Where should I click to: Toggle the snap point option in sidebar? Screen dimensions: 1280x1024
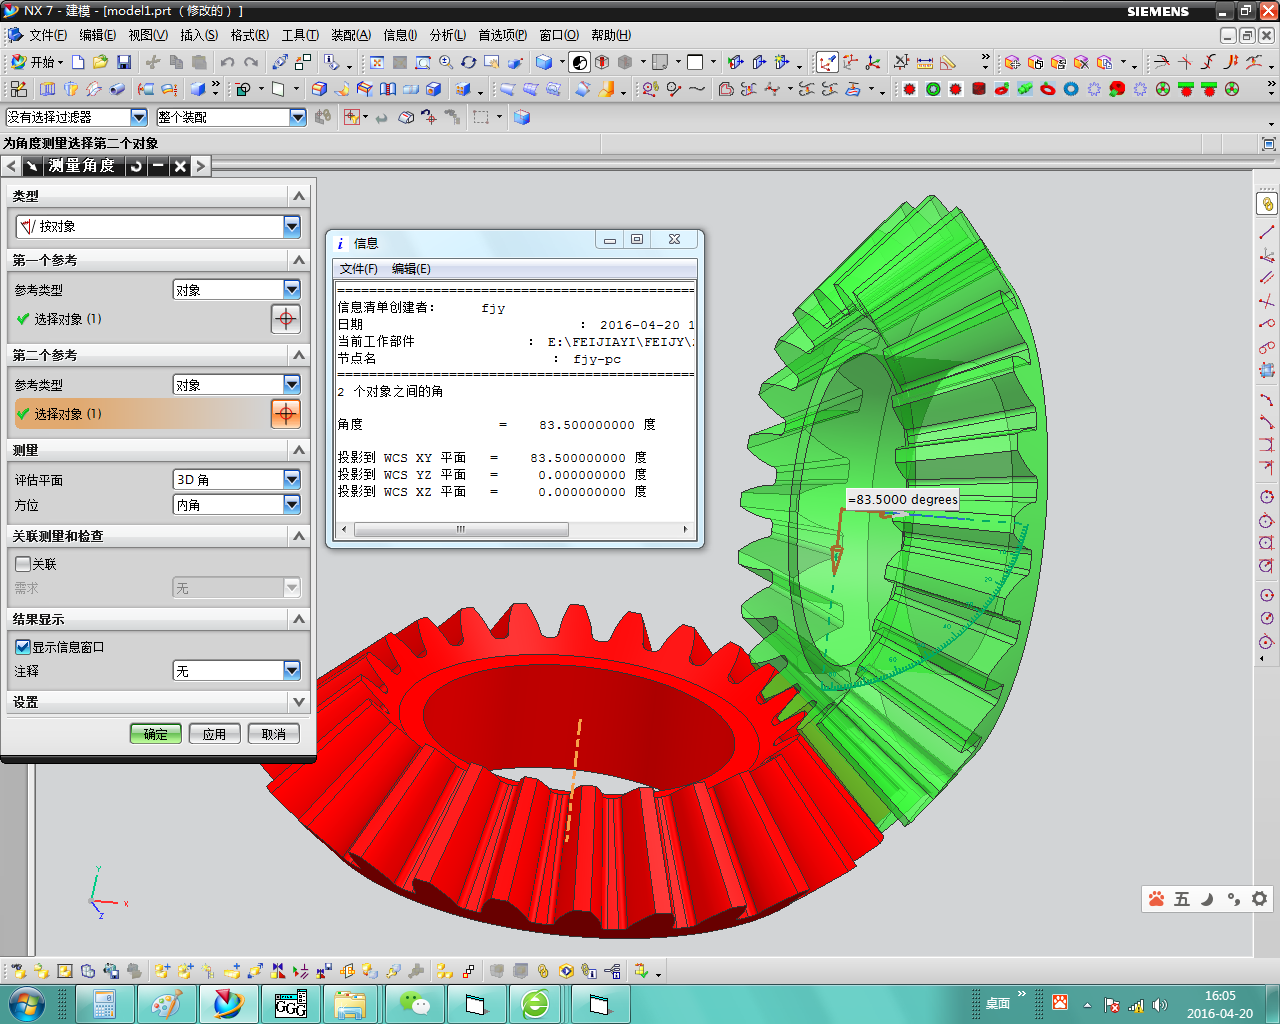click(1267, 204)
